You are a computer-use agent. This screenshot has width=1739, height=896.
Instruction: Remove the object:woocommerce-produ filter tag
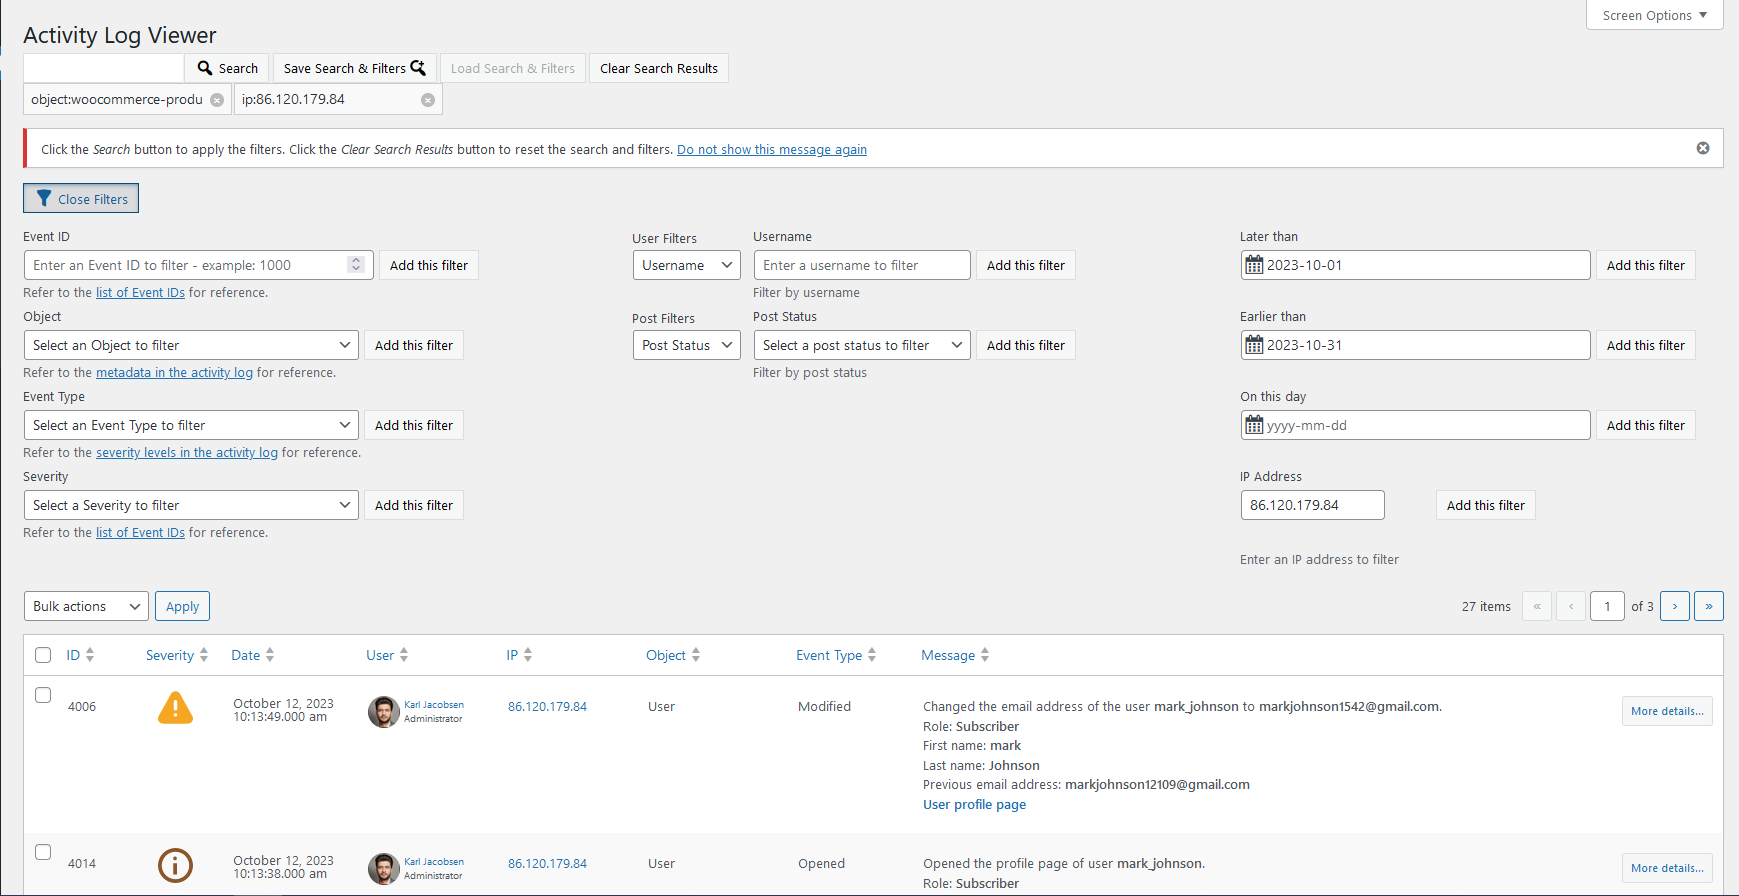click(217, 100)
